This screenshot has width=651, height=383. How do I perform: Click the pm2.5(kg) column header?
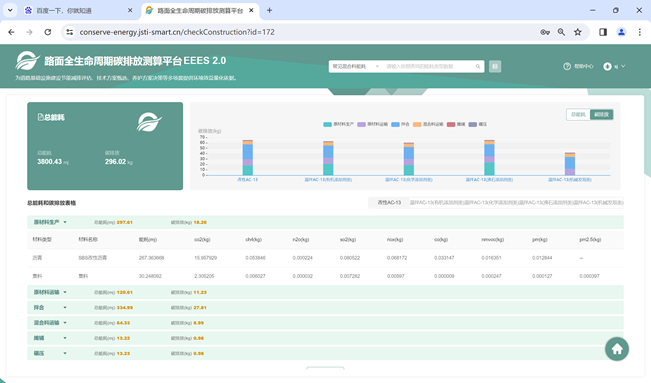click(590, 240)
